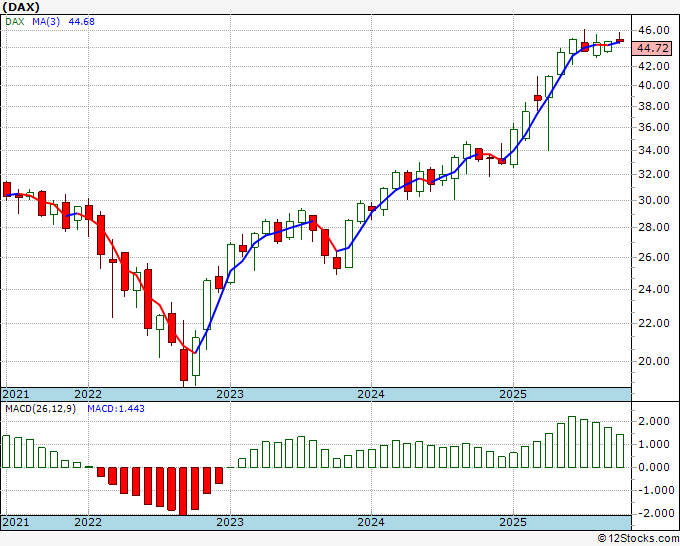Click the rightmost MACD histogram bar
This screenshot has height=546, width=680.
(620, 451)
